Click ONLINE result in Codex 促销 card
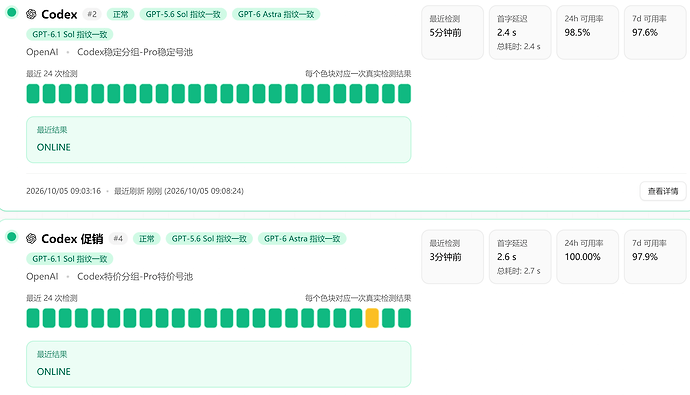 [x=54, y=372]
